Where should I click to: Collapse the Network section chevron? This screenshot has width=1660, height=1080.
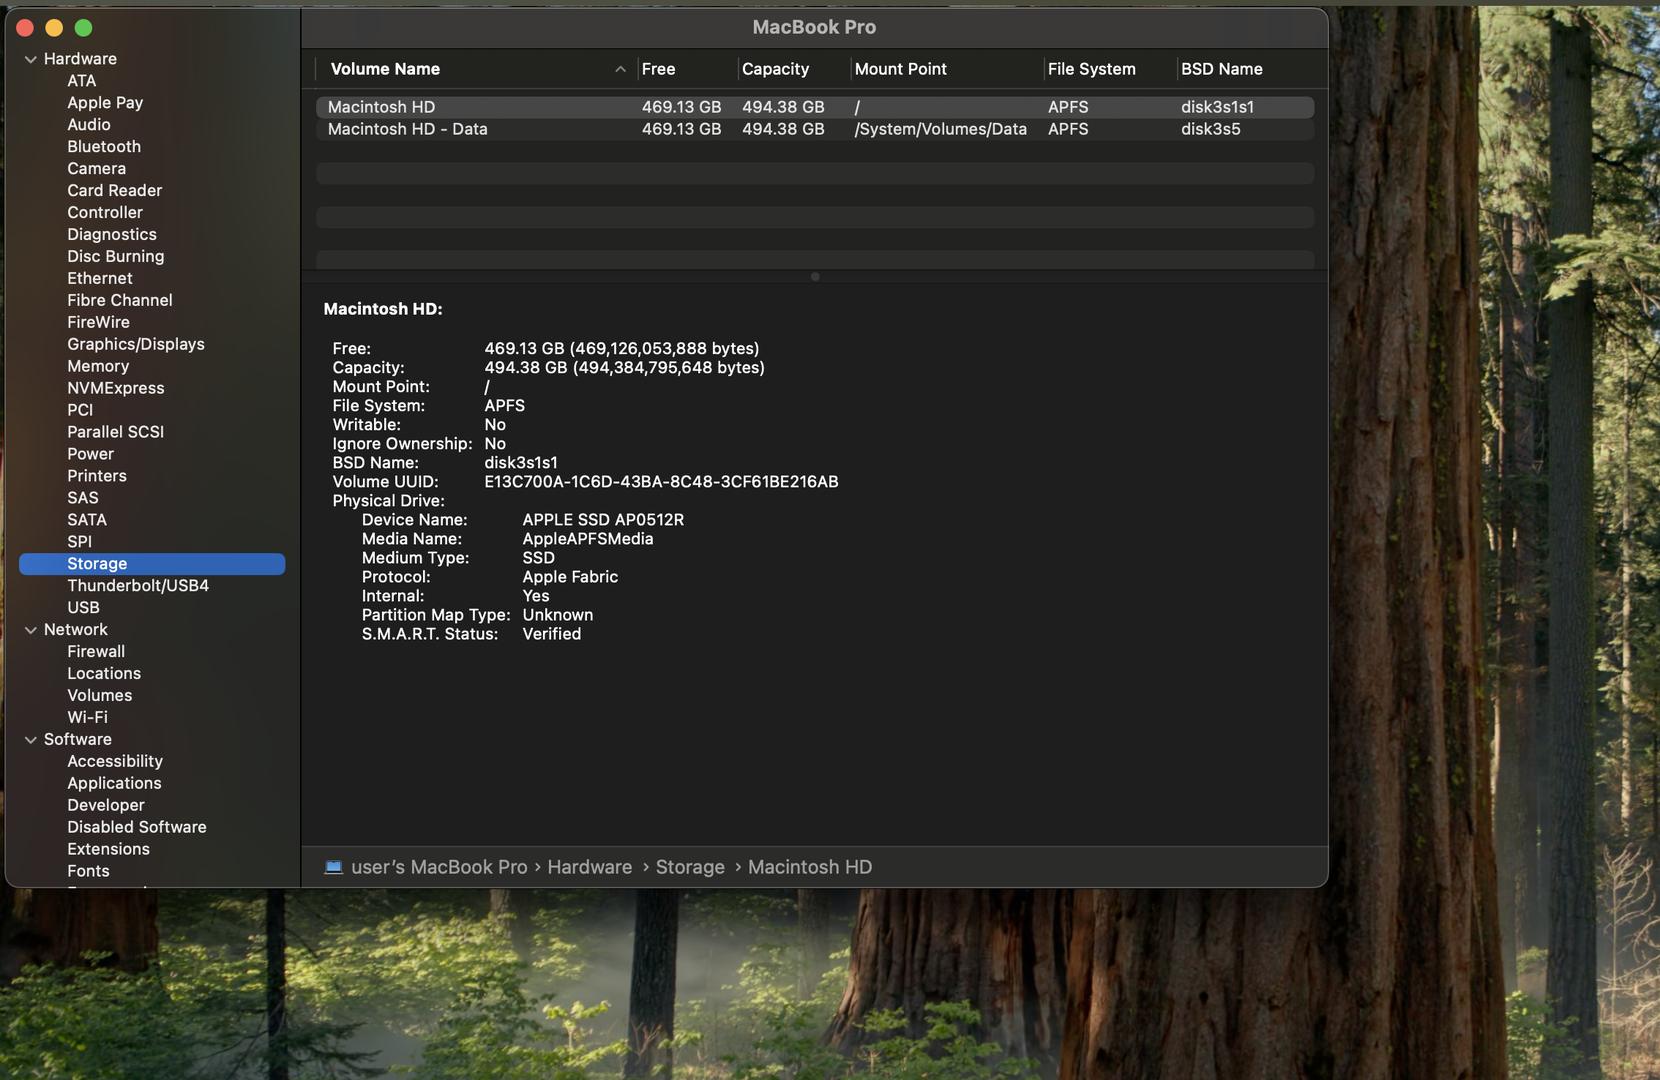[31, 630]
